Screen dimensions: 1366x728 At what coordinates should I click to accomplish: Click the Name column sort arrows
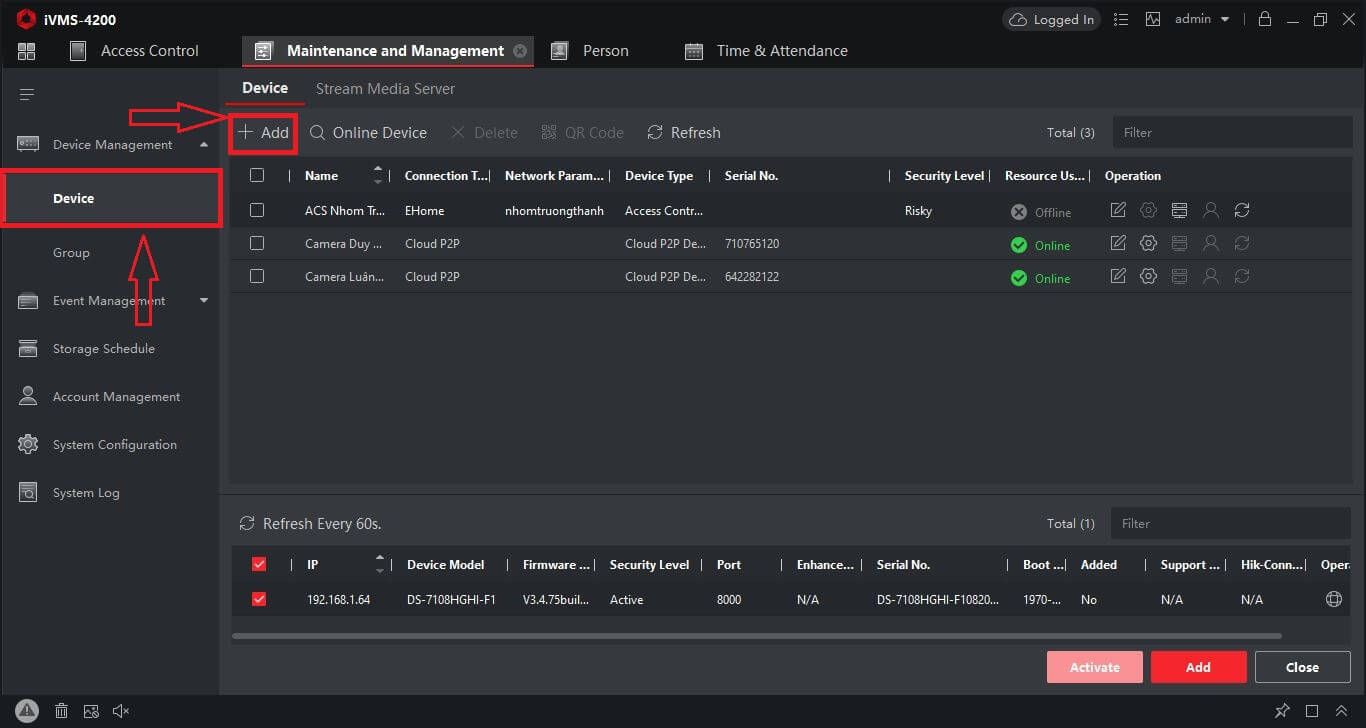[378, 175]
